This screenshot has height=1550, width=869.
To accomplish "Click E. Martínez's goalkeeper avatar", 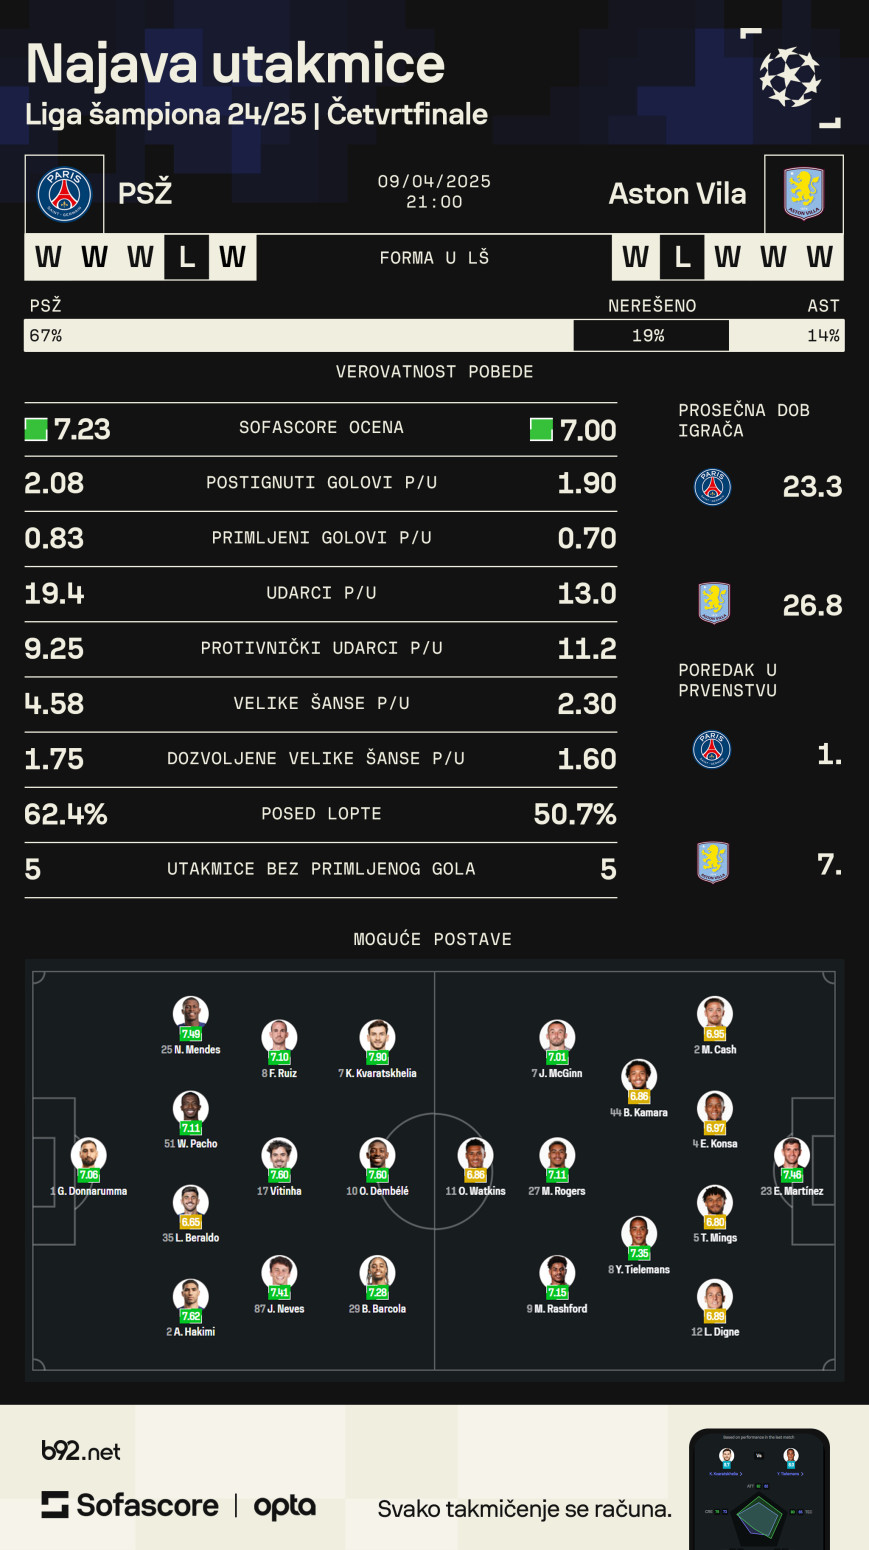I will (791, 1155).
